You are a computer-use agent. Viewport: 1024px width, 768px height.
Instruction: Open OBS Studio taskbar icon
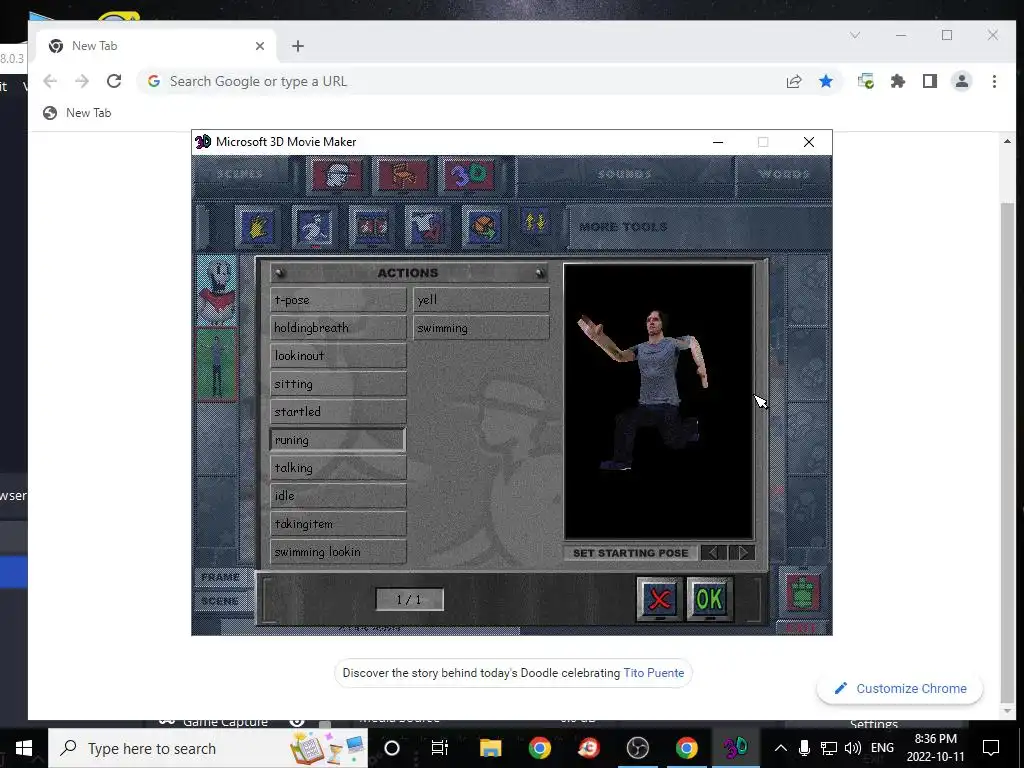point(638,748)
